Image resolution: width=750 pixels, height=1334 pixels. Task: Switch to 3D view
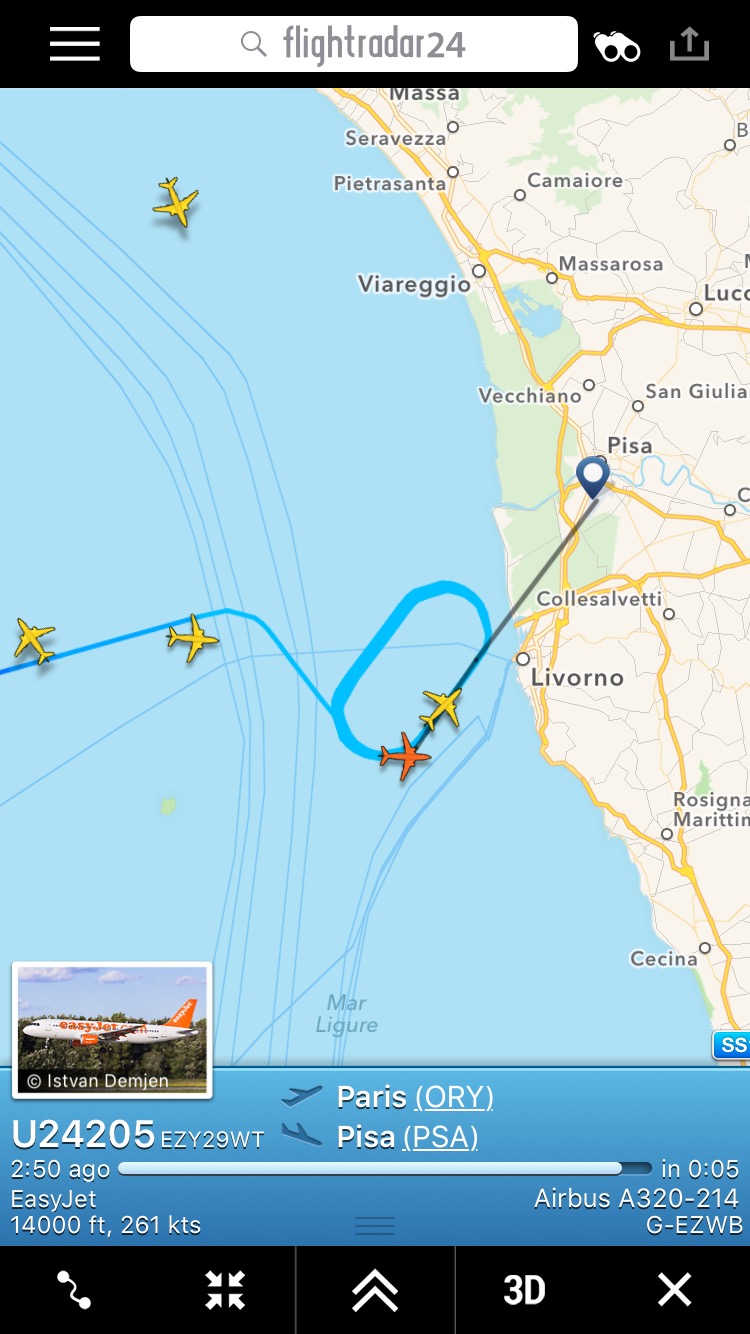click(x=525, y=1290)
